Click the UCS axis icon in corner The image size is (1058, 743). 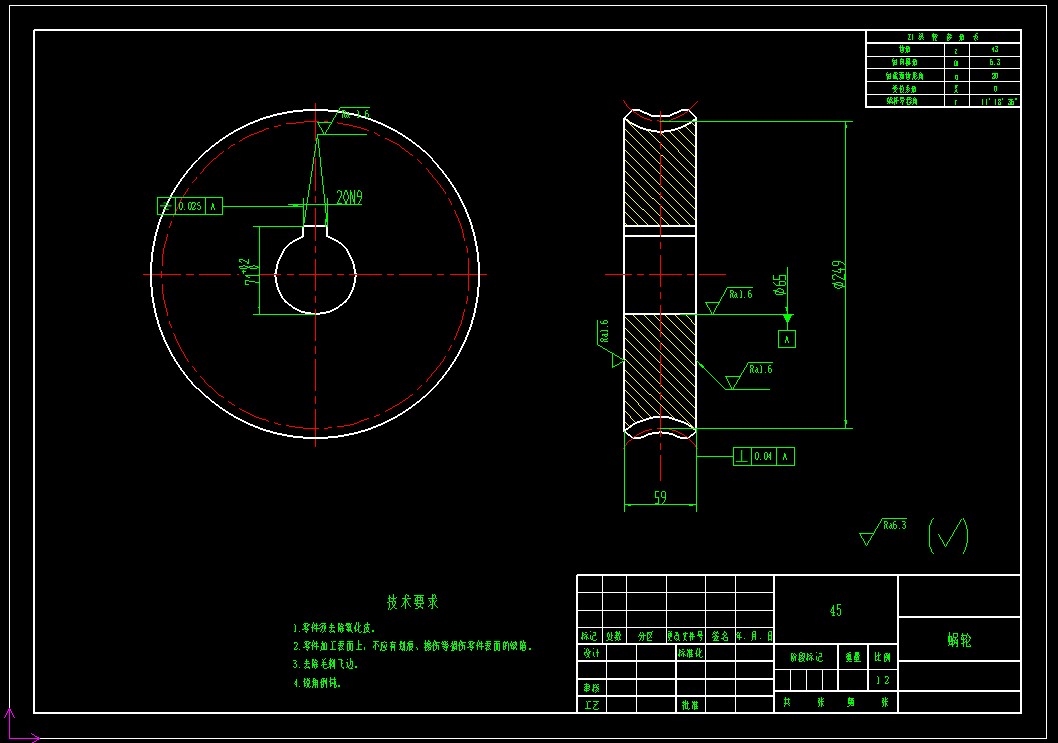pyautogui.click(x=20, y=725)
